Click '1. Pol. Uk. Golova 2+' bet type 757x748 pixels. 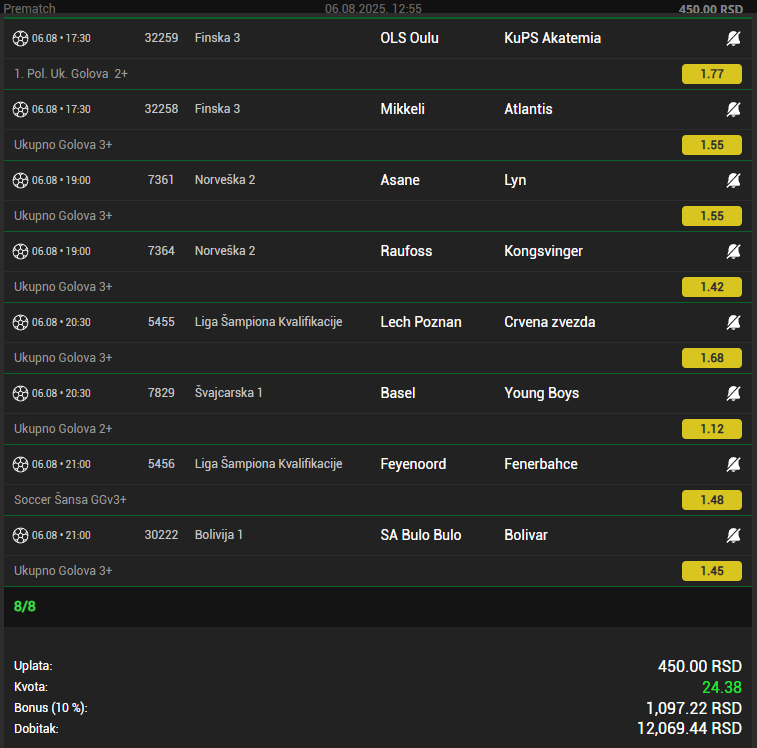[71, 74]
